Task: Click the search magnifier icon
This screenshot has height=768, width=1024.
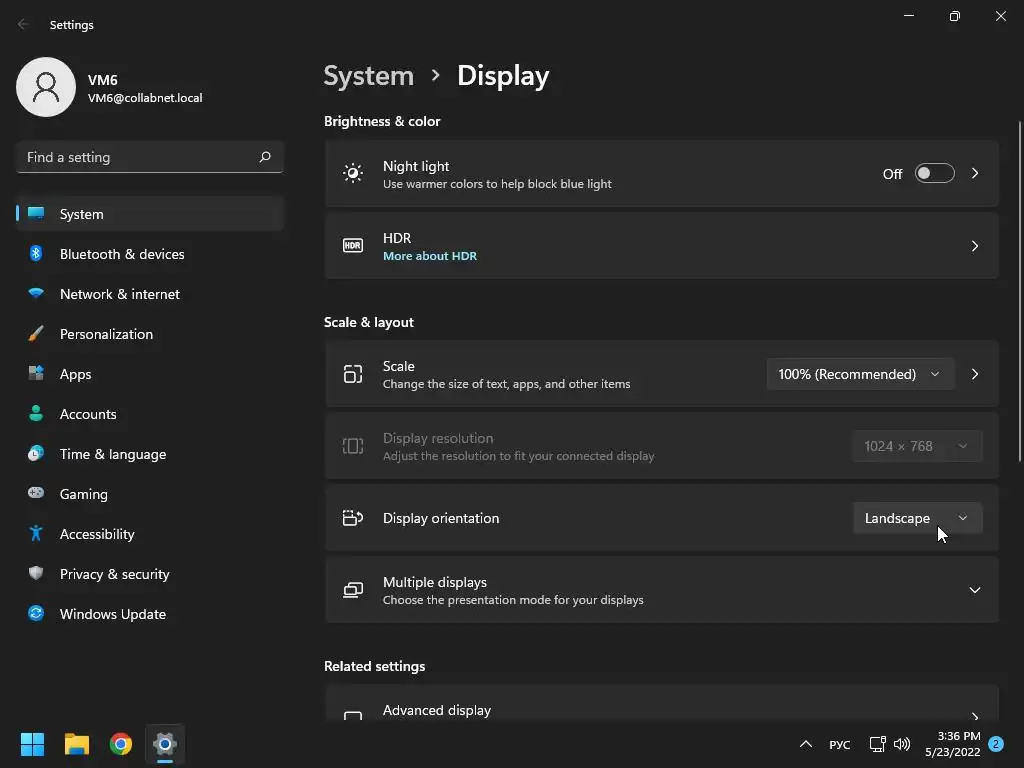Action: 265,157
